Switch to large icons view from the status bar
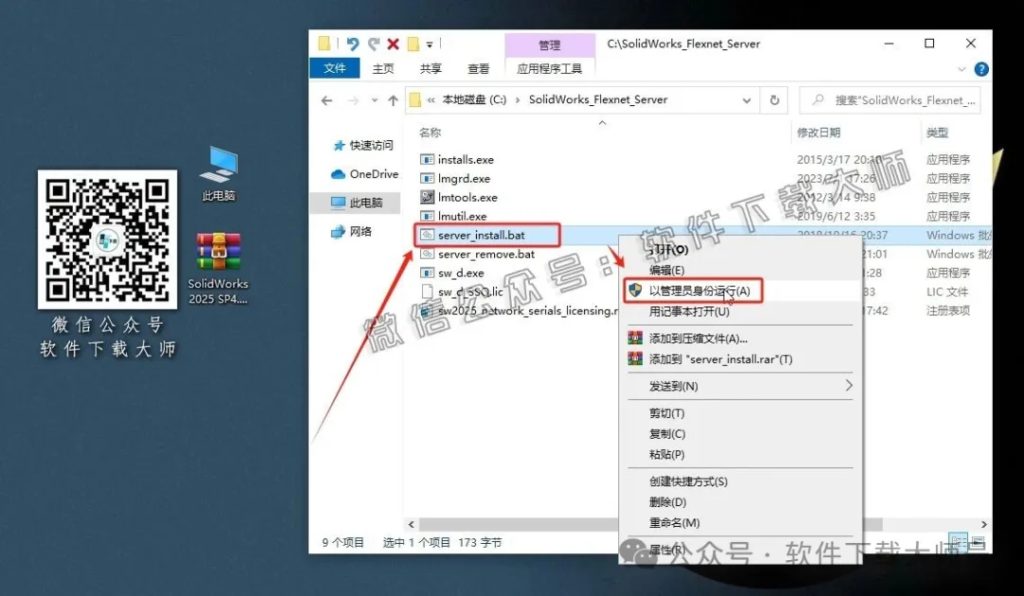The height and width of the screenshot is (596, 1024). [978, 546]
